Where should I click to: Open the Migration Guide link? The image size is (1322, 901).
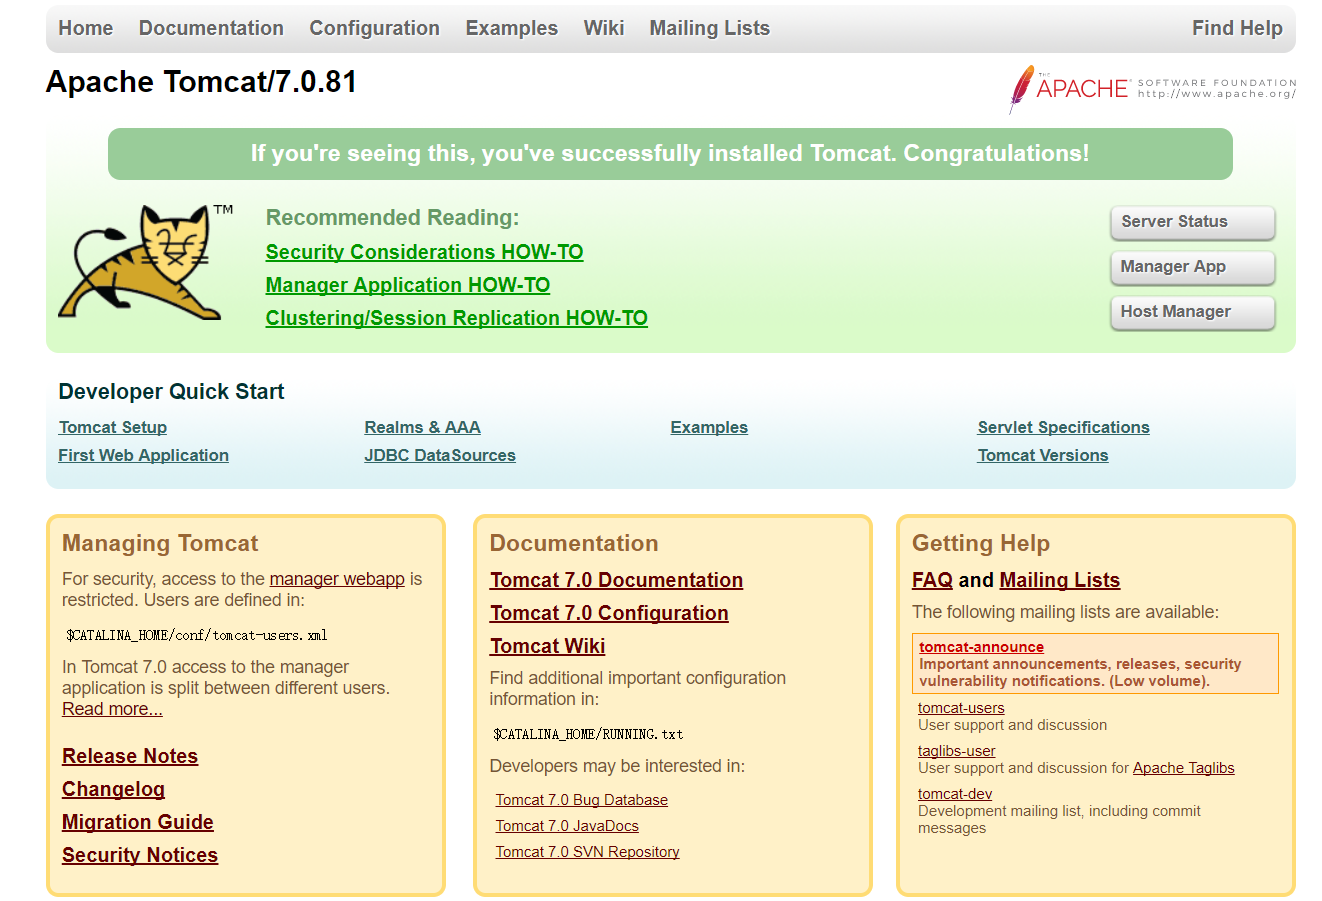[138, 822]
